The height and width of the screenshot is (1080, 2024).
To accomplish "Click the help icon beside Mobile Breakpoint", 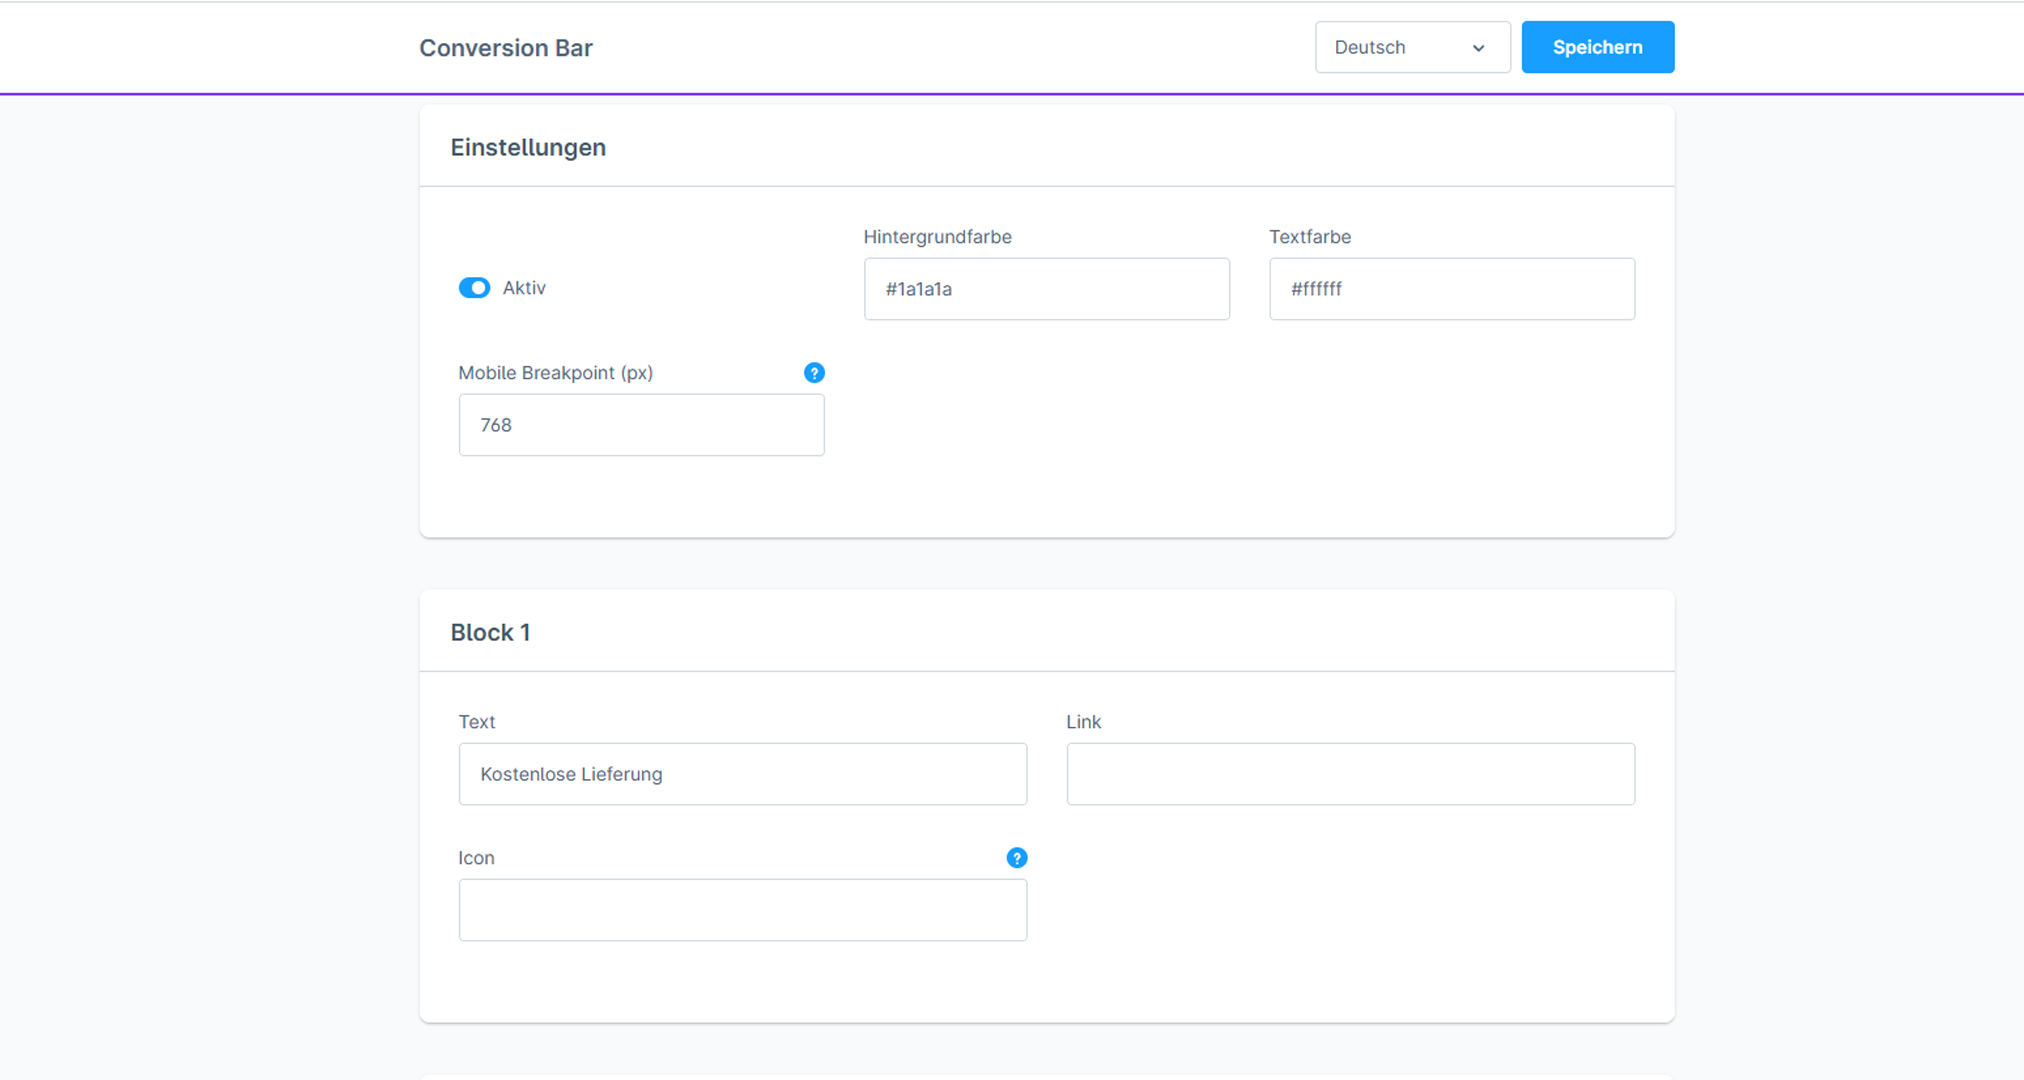I will pos(814,373).
